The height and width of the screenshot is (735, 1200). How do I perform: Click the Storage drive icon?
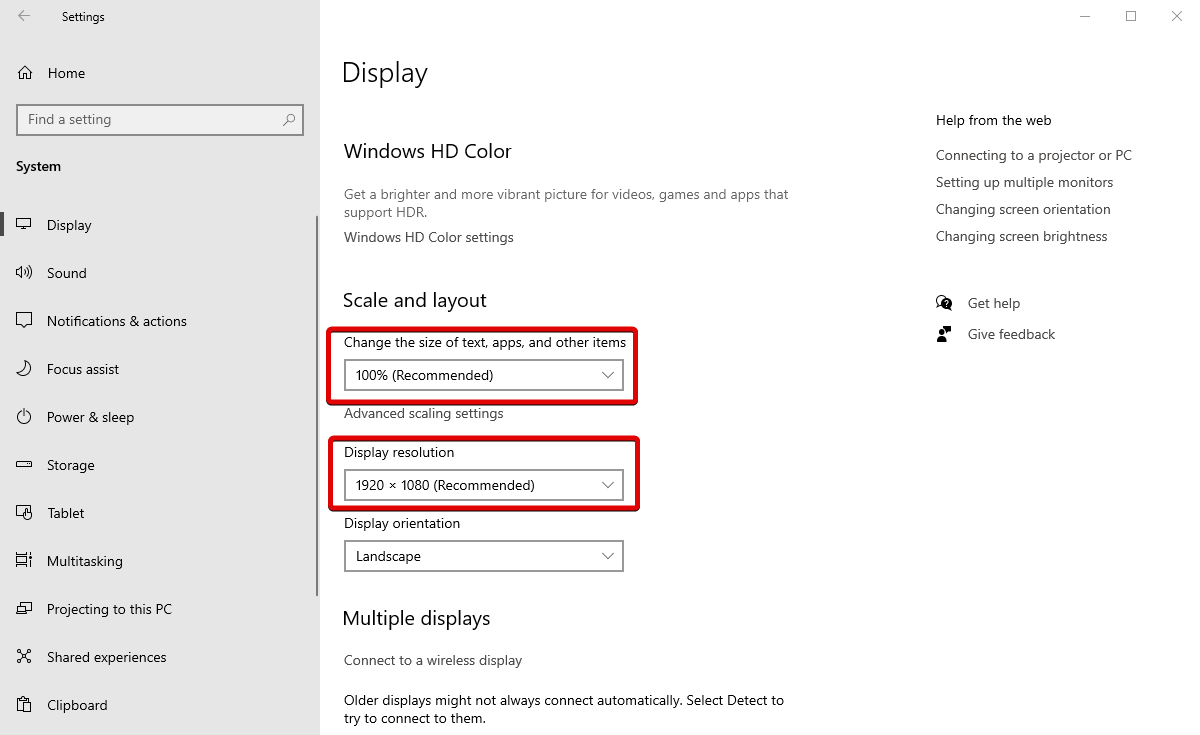click(x=25, y=465)
